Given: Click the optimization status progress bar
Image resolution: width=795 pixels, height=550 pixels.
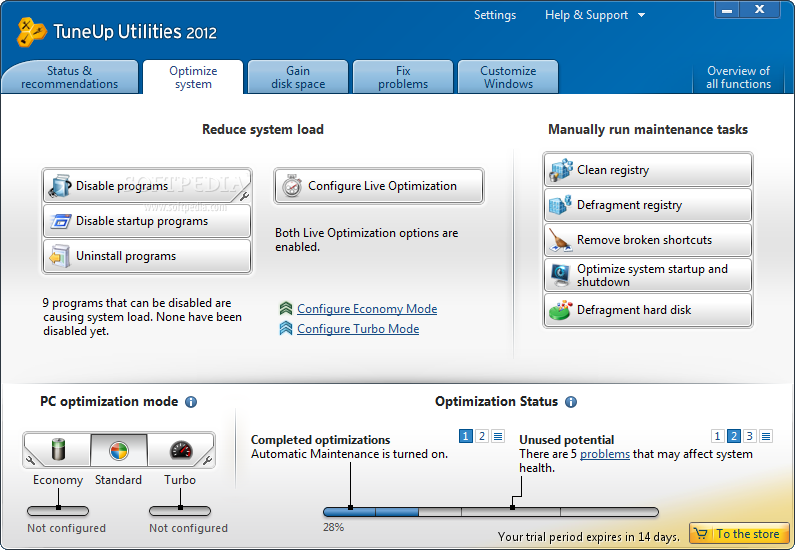Looking at the screenshot, I should [491, 512].
